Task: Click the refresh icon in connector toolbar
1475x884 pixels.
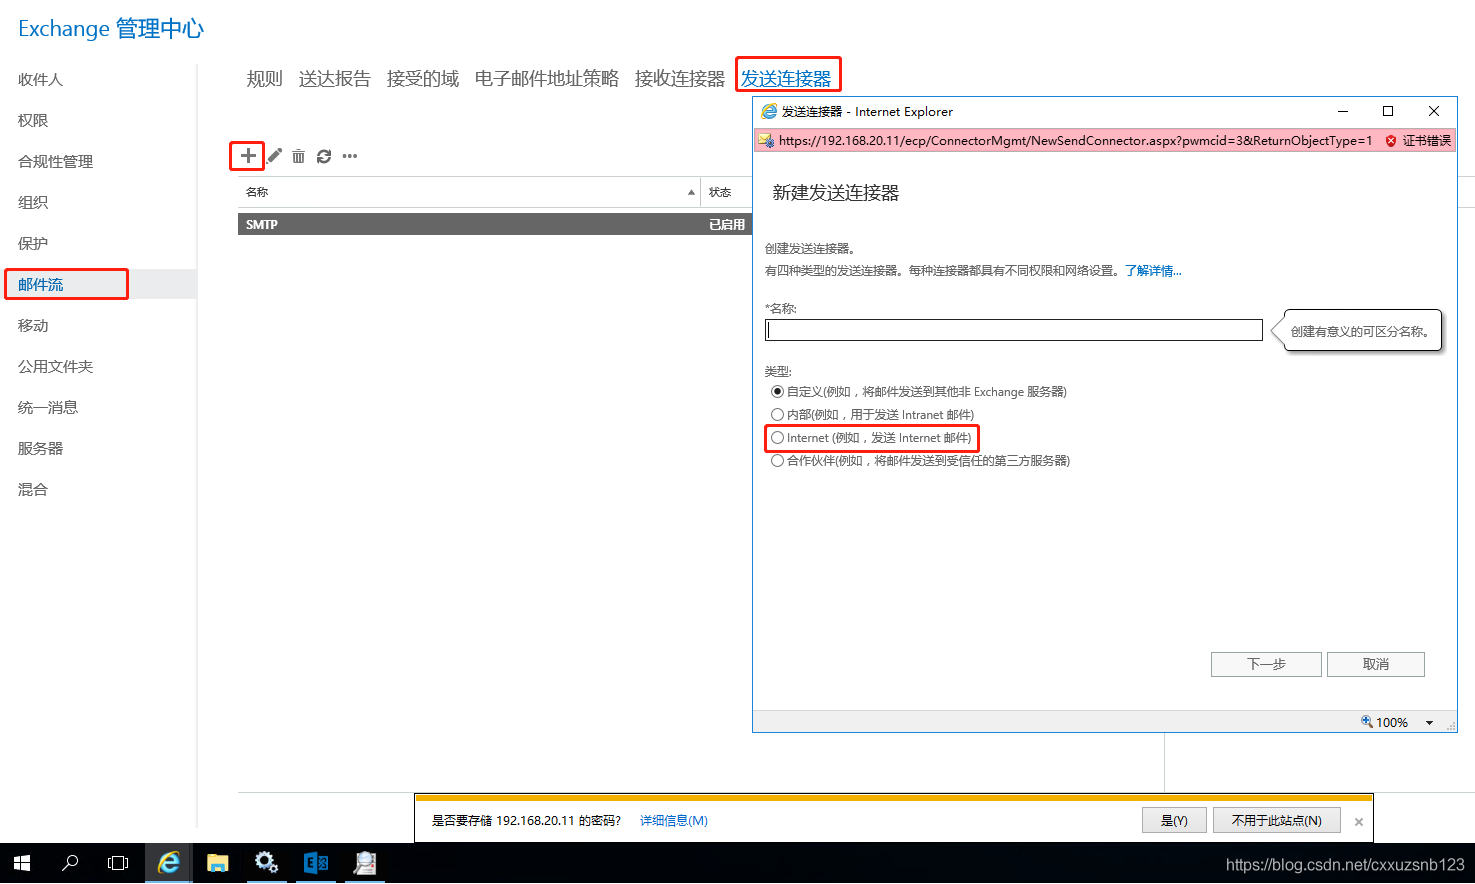Action: click(x=324, y=156)
